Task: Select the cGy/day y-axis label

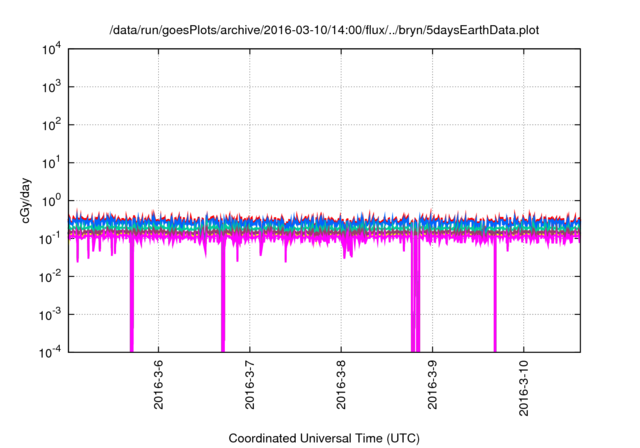Action: click(26, 200)
